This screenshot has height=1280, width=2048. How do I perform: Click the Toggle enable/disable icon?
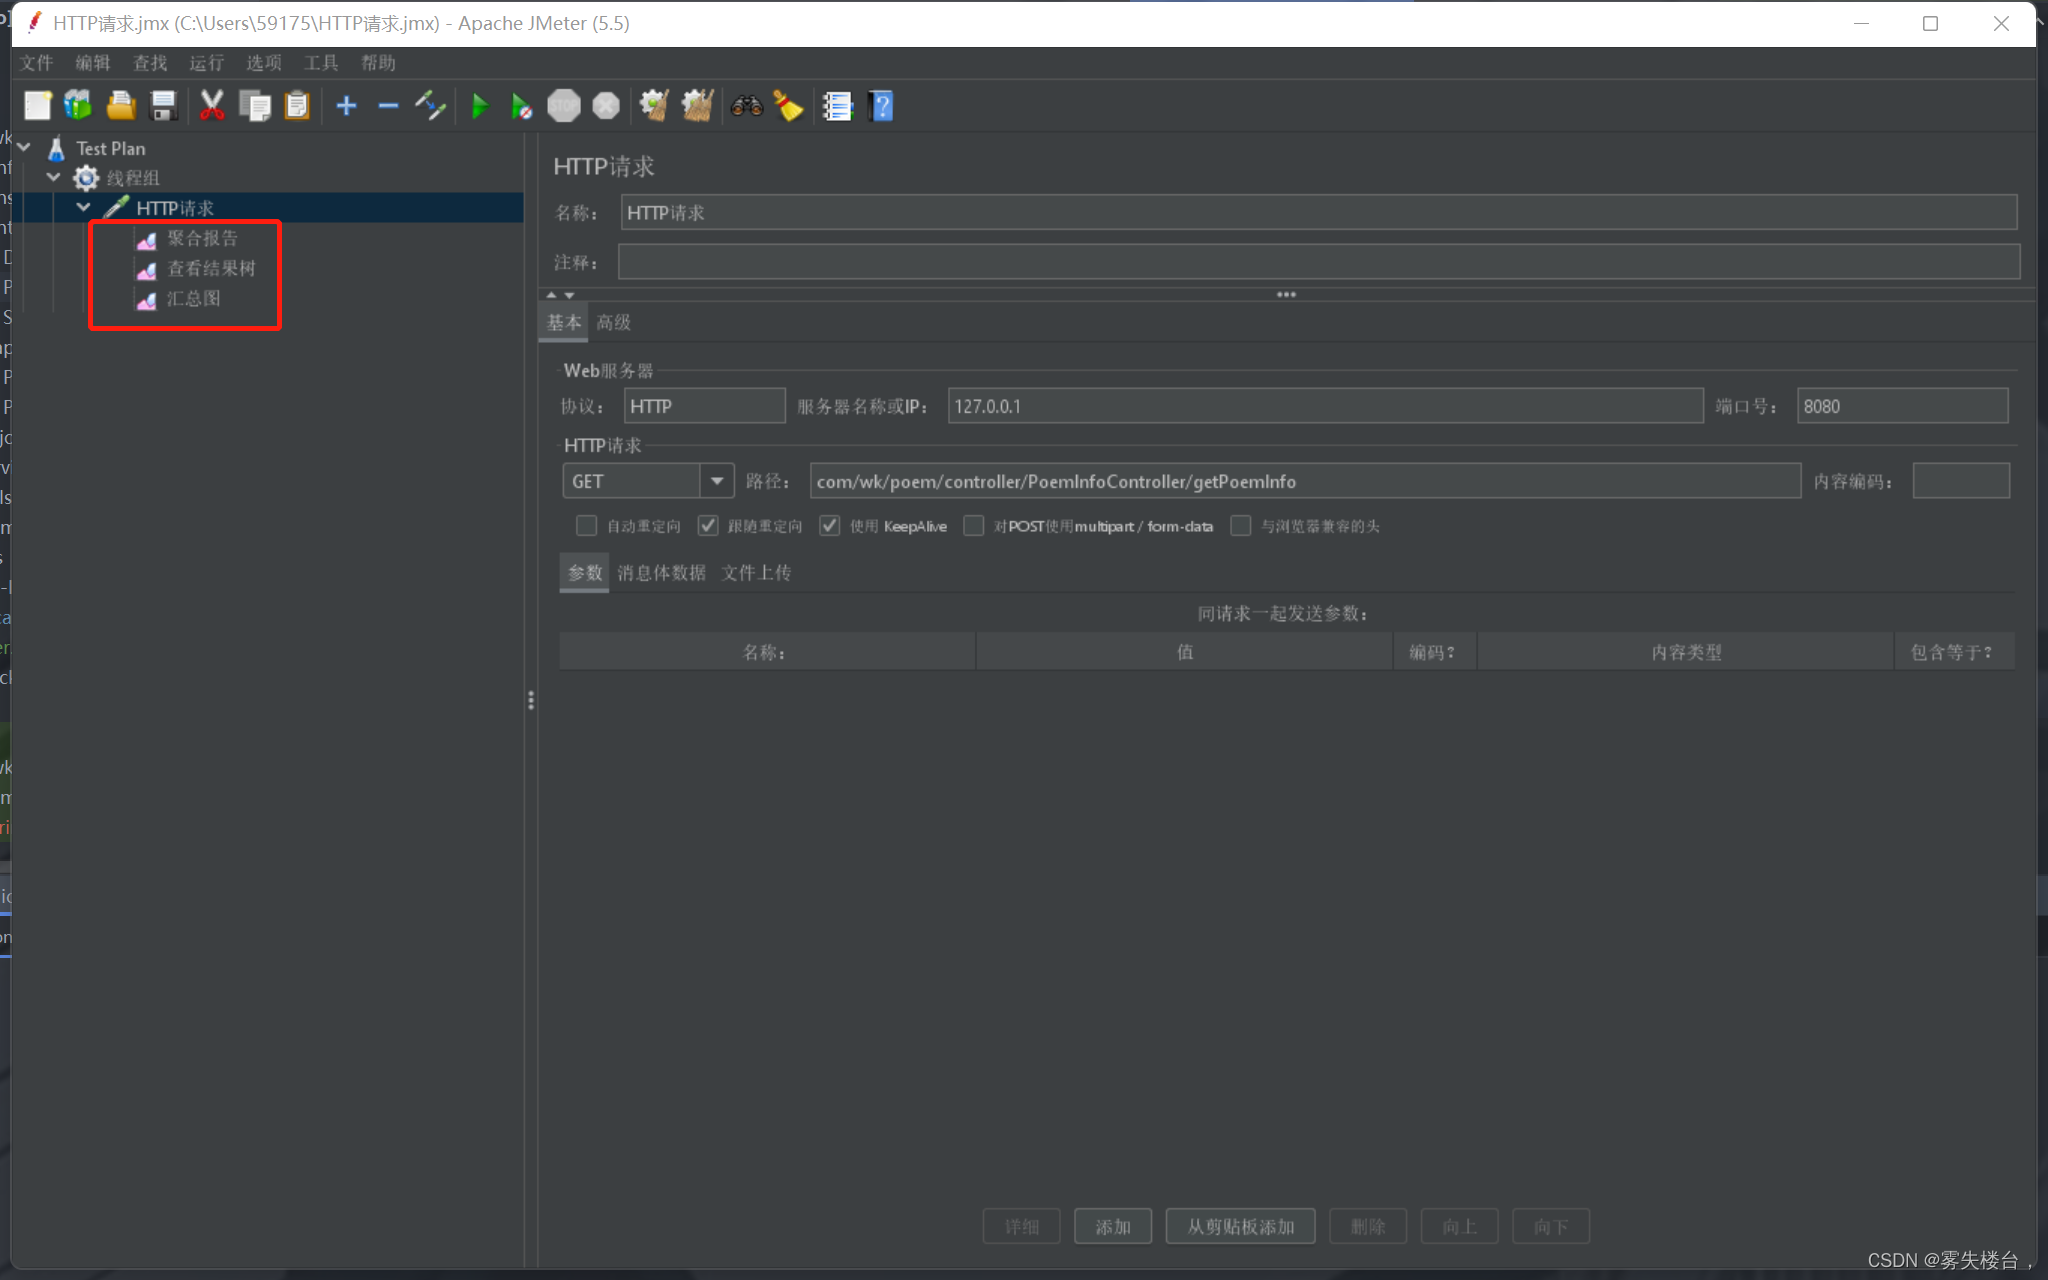(x=431, y=106)
